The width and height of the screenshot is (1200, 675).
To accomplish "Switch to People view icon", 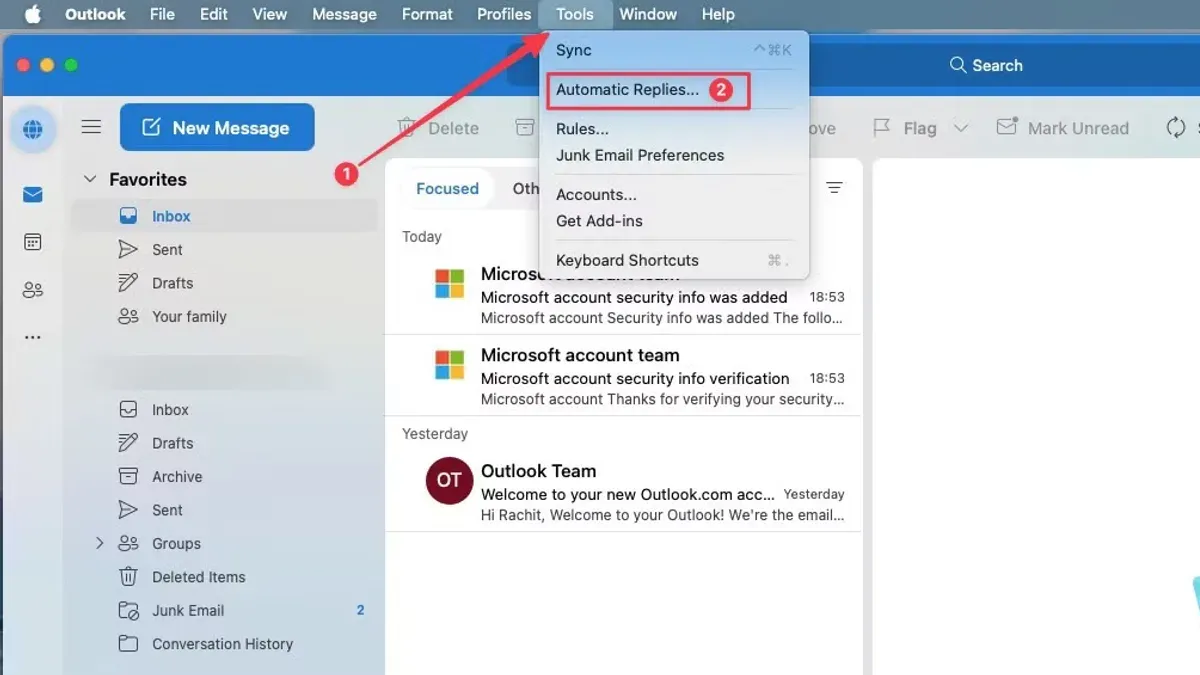I will [x=33, y=290].
